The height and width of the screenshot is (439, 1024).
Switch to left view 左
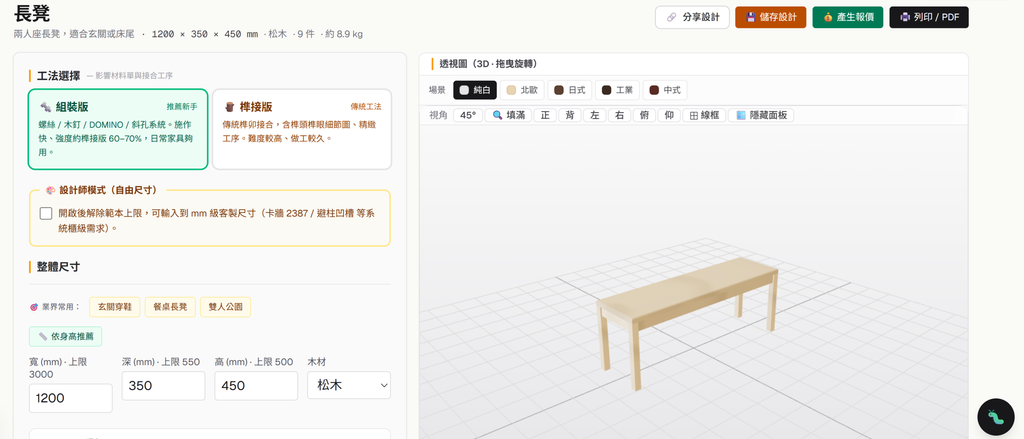pyautogui.click(x=594, y=115)
